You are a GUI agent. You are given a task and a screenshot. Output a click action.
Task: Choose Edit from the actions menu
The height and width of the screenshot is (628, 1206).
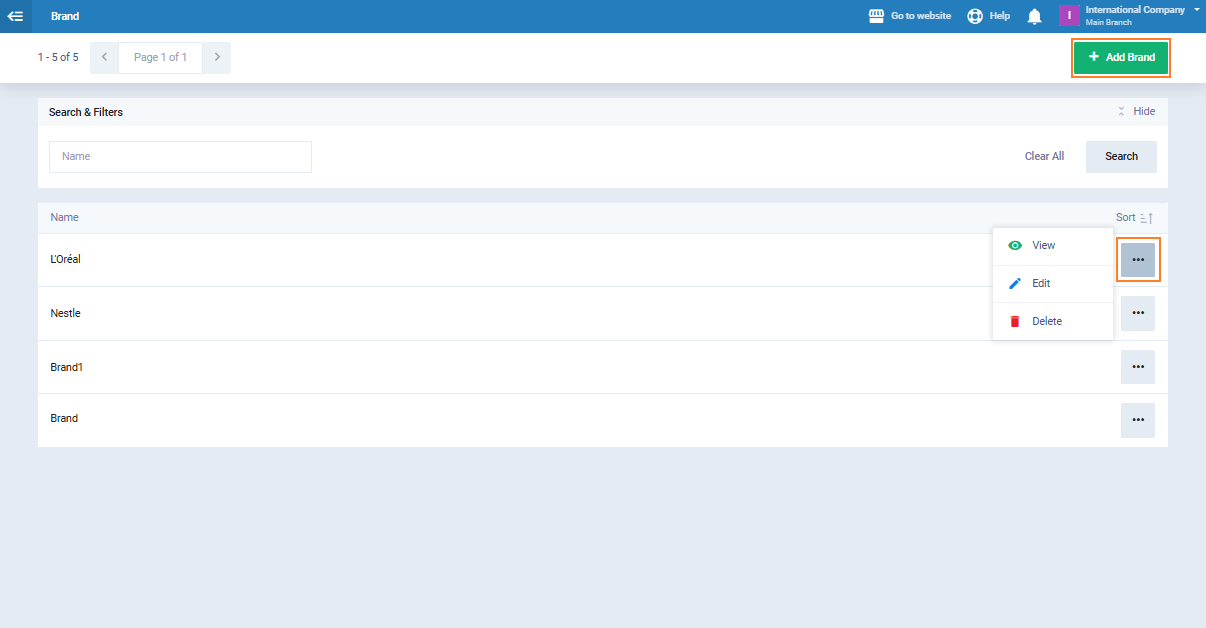point(1040,284)
